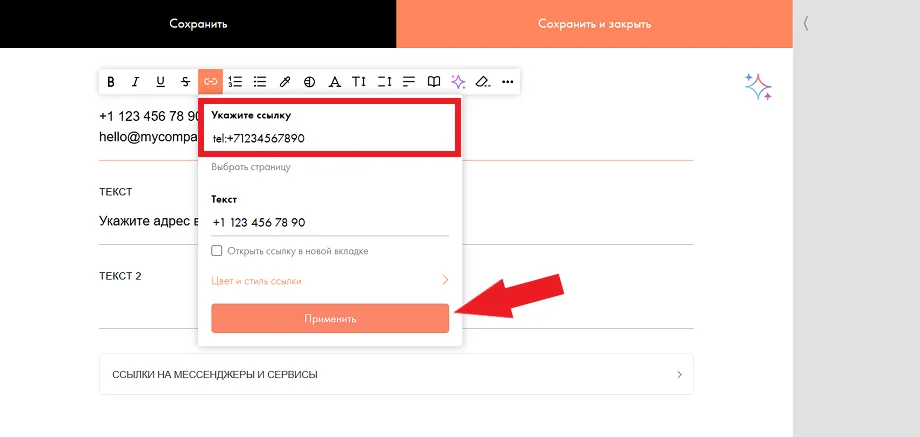
Task: Insert a numbered list
Action: pyautogui.click(x=235, y=82)
